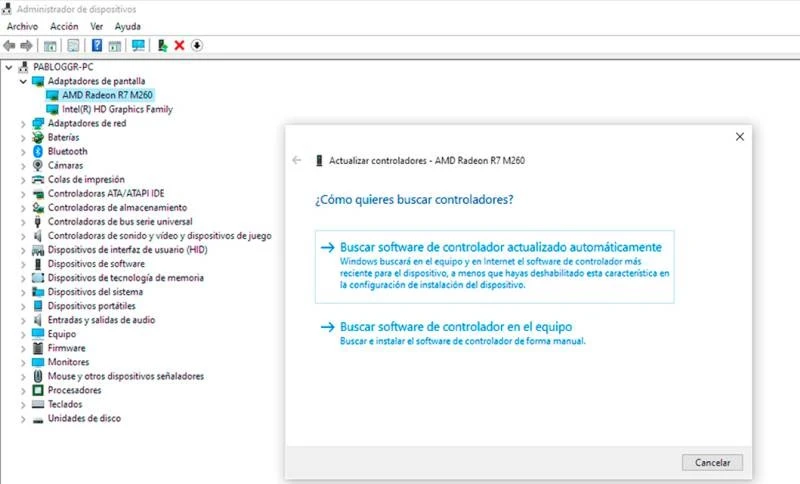Click the Bluetooth category icon
This screenshot has height=484, width=800.
click(x=38, y=151)
